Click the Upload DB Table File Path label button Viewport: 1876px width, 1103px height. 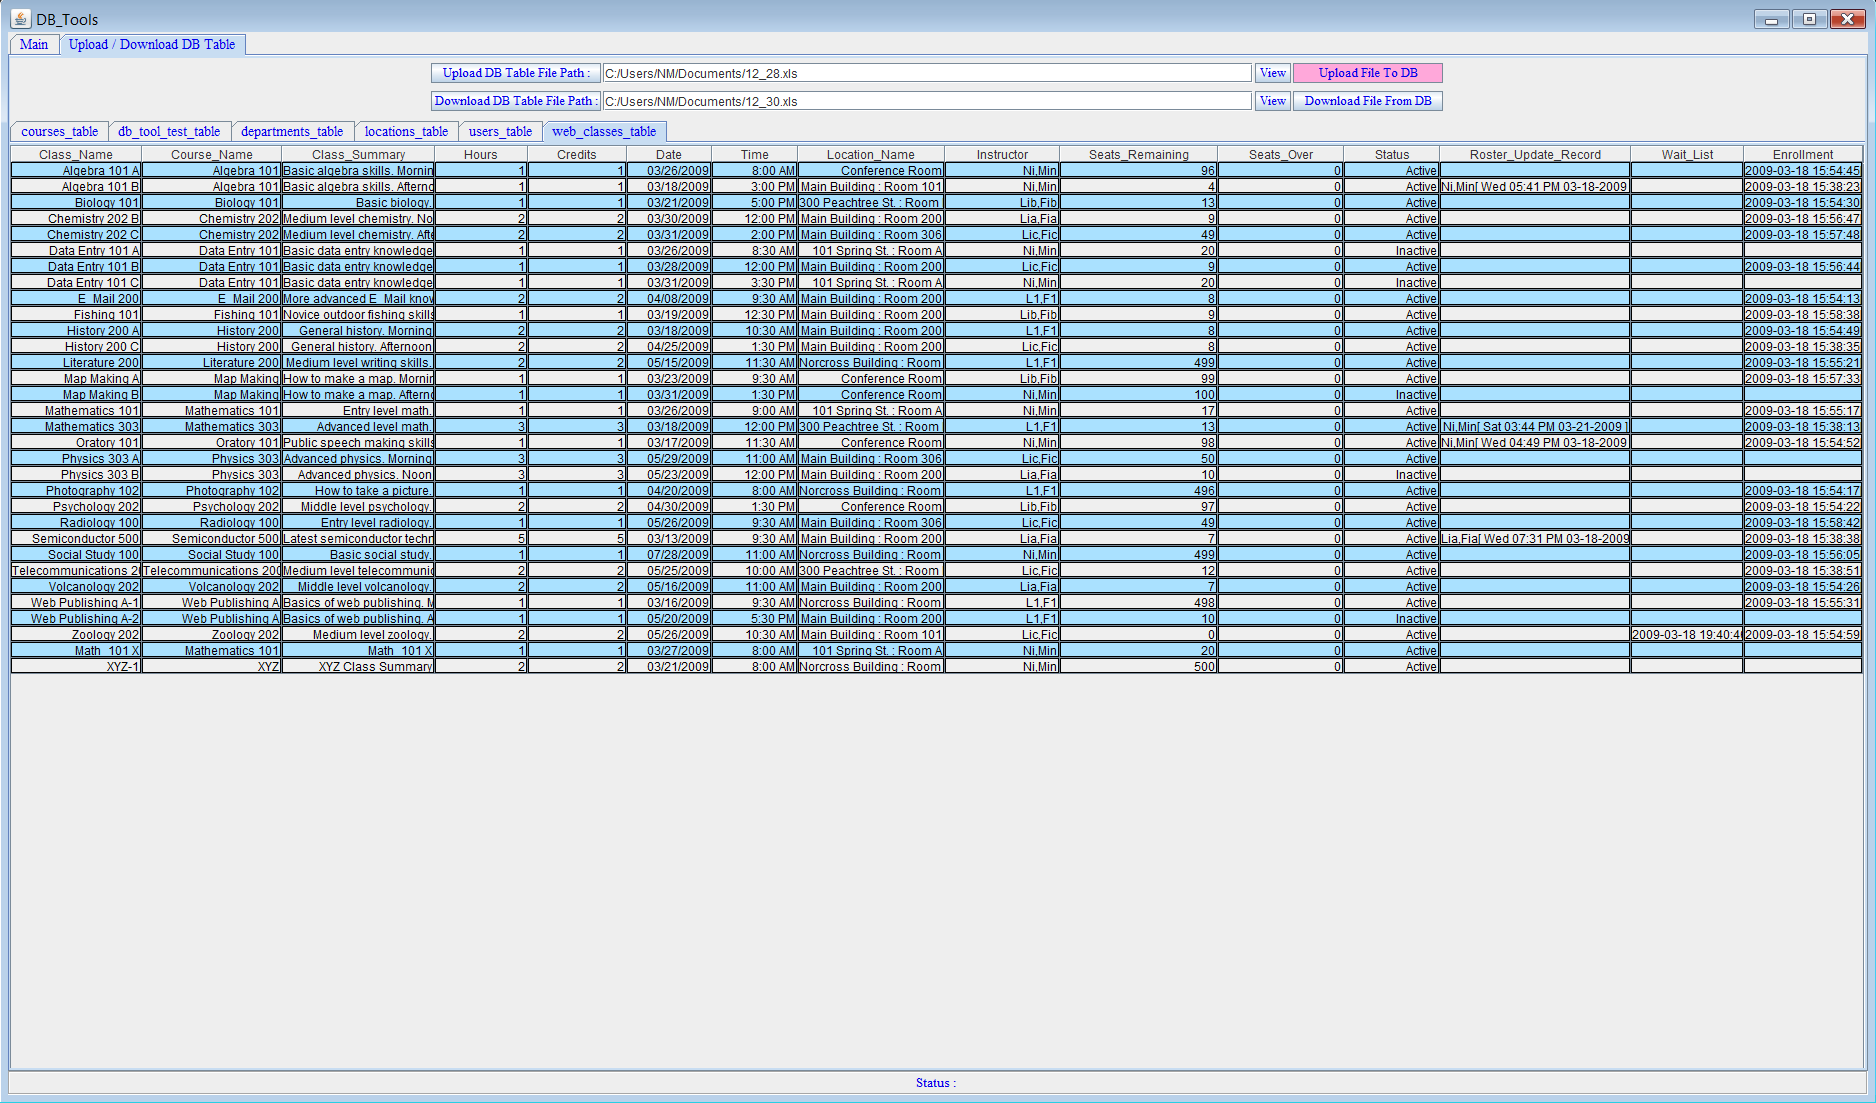516,73
